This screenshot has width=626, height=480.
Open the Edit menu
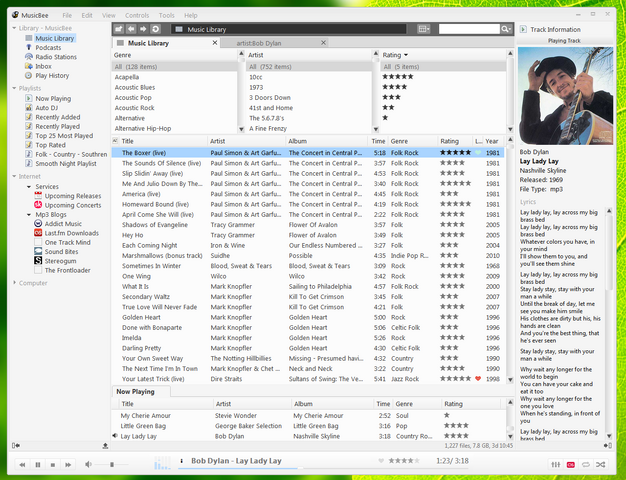(x=87, y=15)
